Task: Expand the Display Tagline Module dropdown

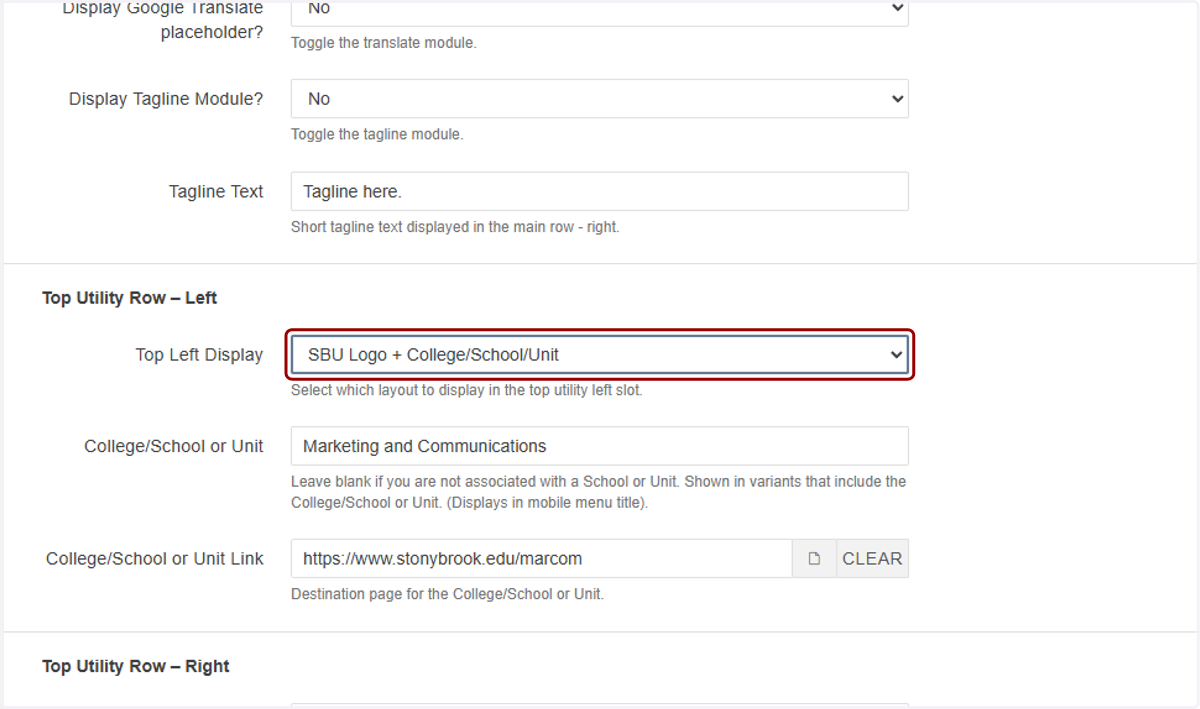Action: tap(600, 99)
